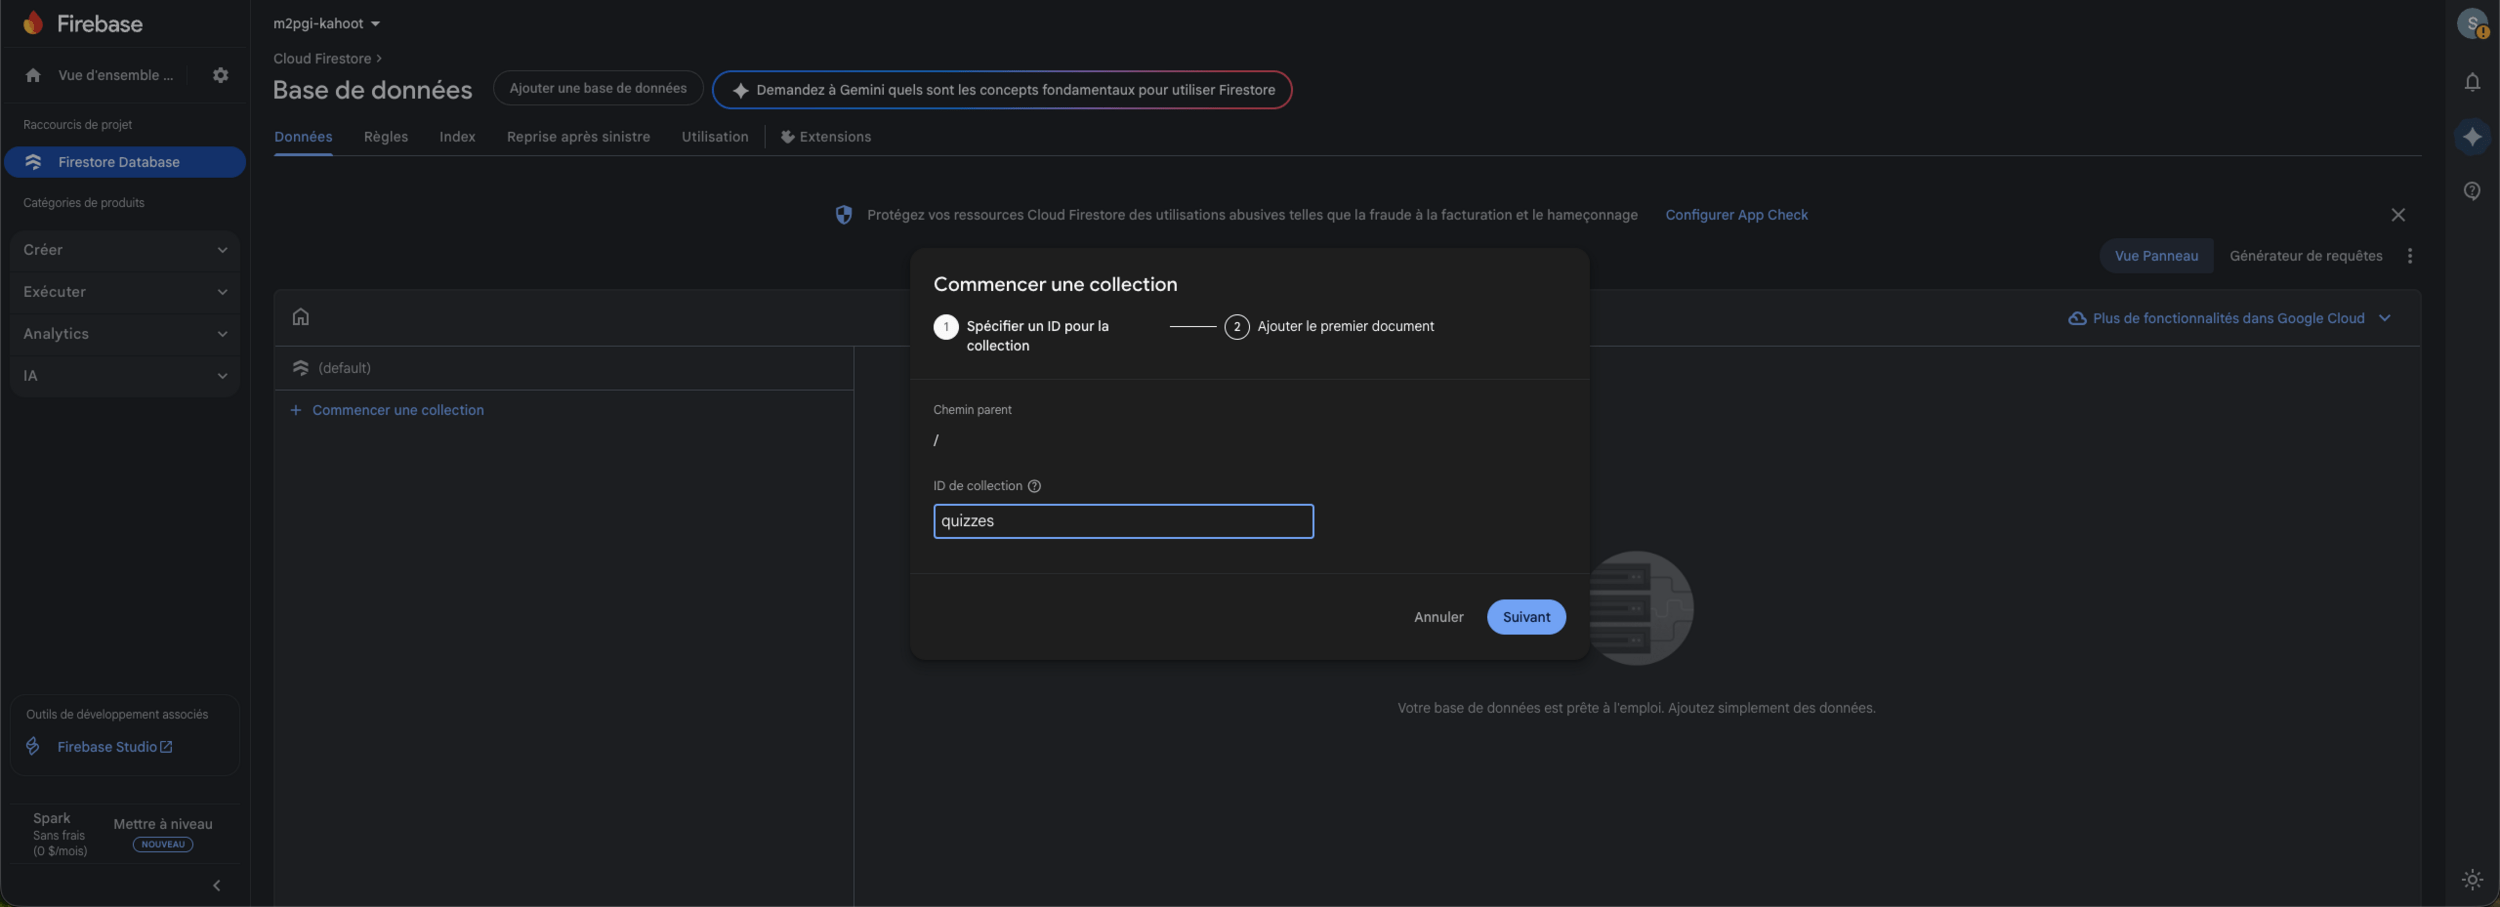Expand Plus de fonctionnalités dans Google Cloud
The width and height of the screenshot is (2500, 907).
coord(2230,318)
